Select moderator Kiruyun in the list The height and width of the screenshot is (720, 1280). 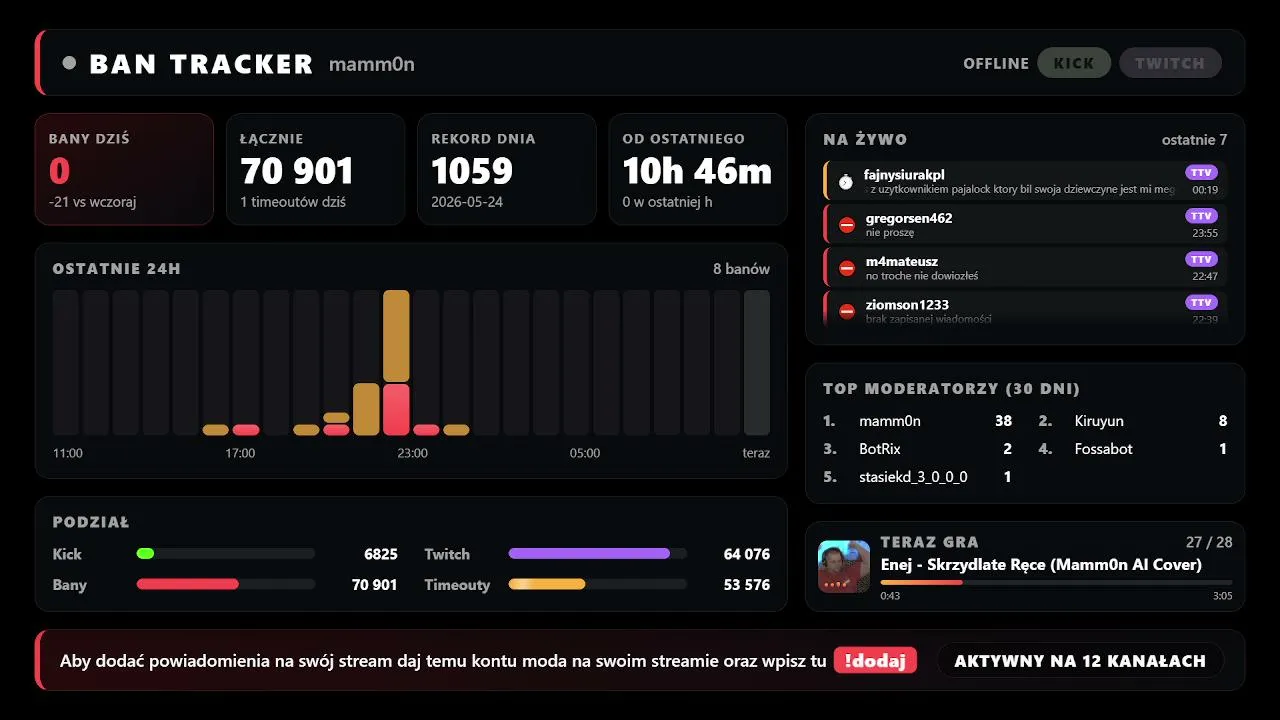[1099, 421]
